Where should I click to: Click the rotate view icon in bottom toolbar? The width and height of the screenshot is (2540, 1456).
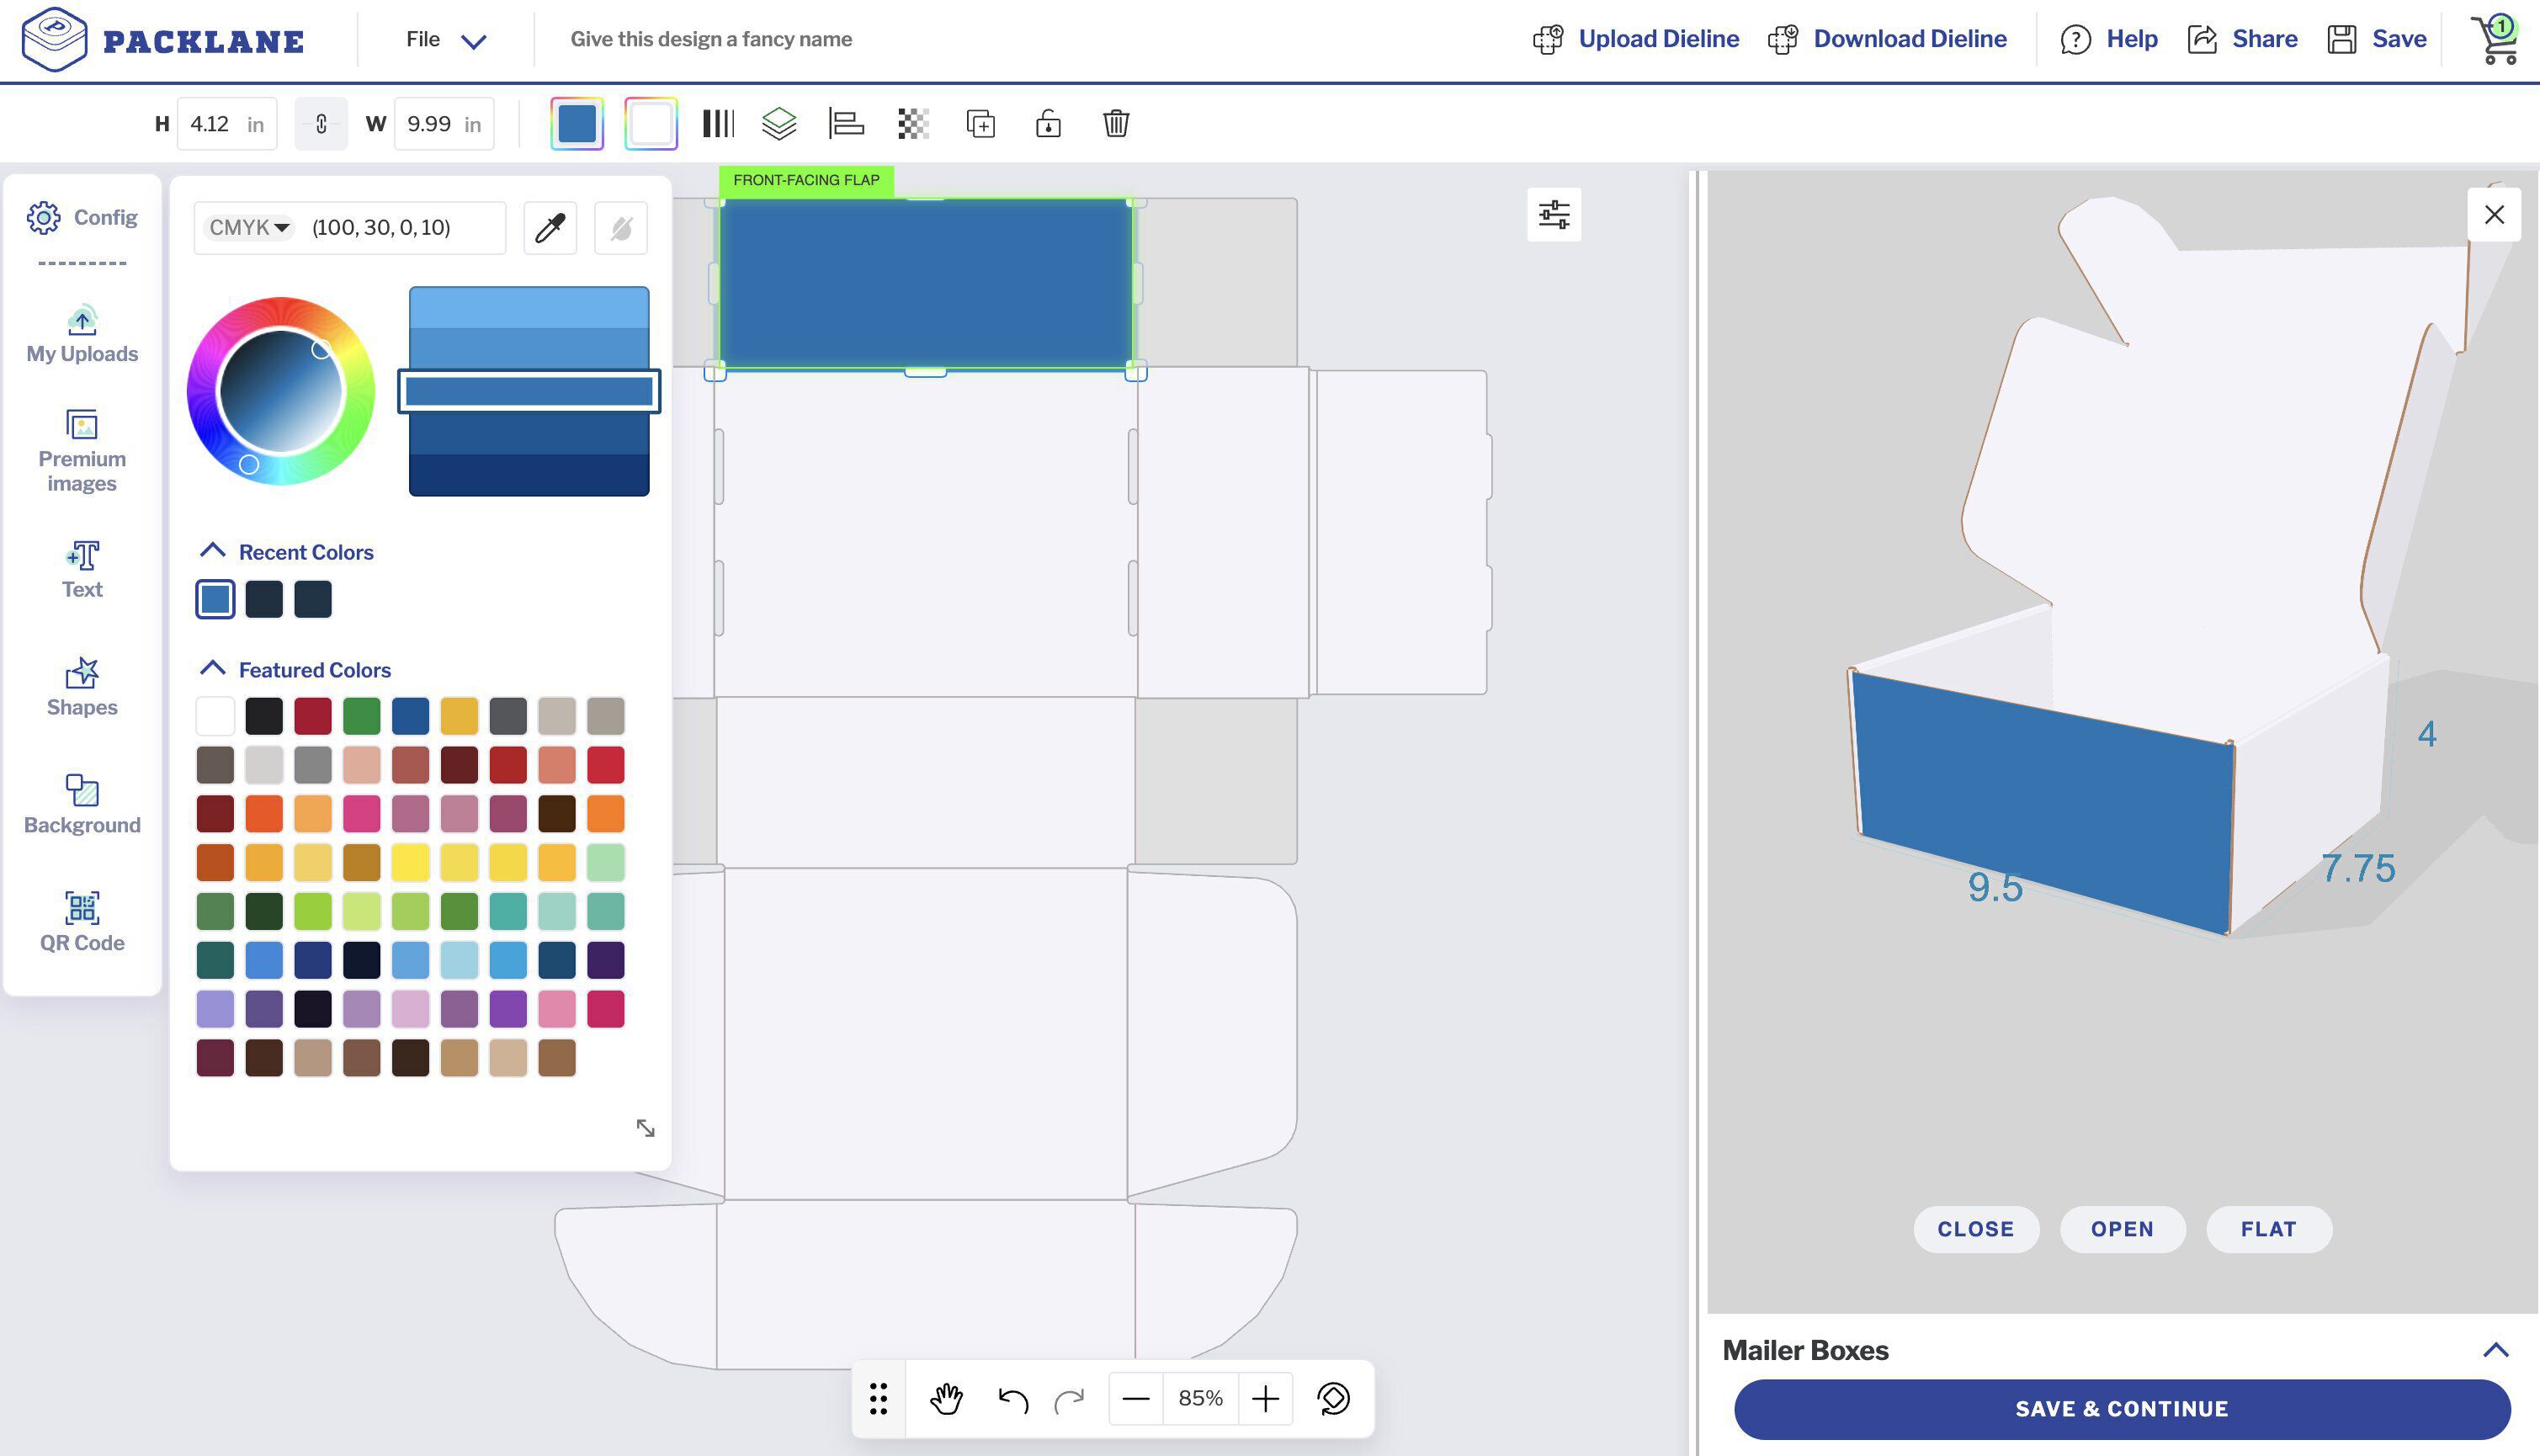point(1334,1398)
